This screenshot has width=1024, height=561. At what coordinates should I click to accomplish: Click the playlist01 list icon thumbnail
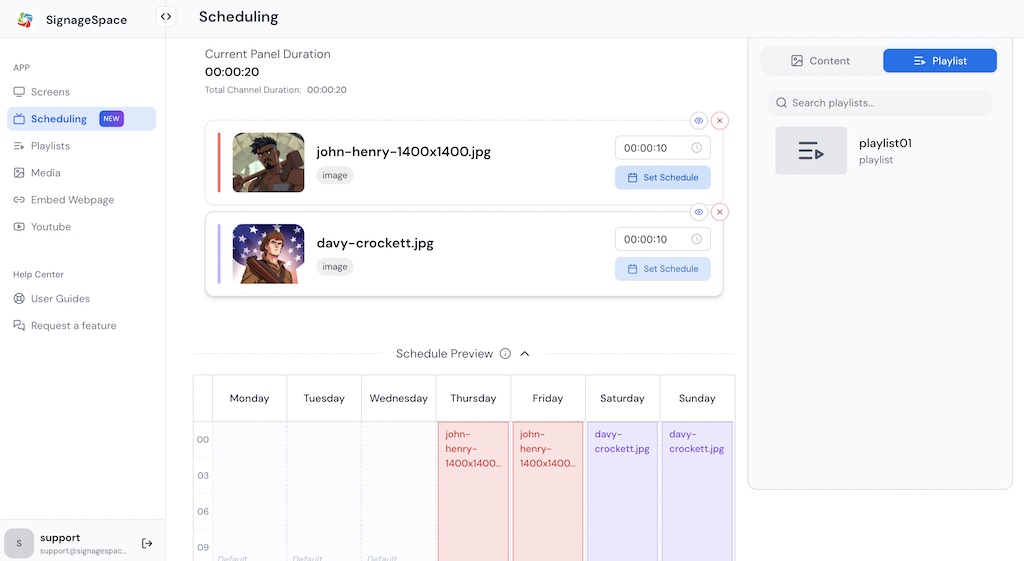(x=811, y=151)
